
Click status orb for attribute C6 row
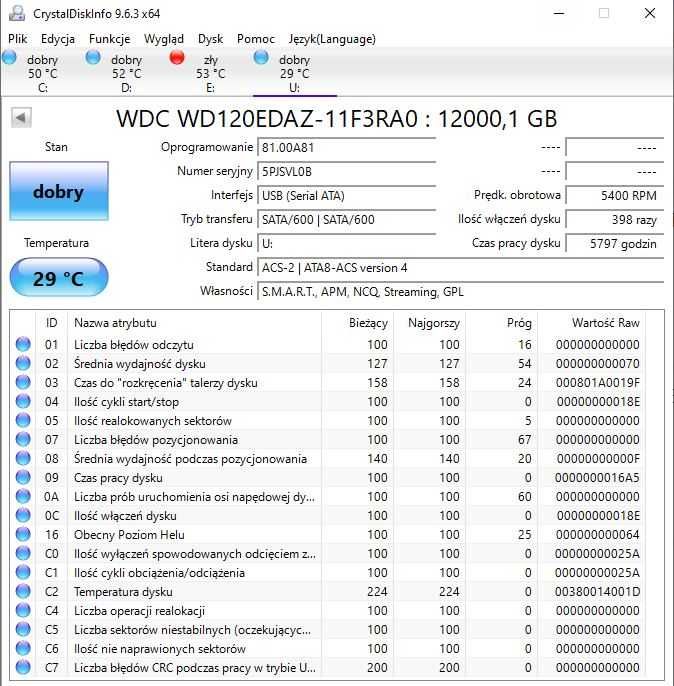click(23, 648)
